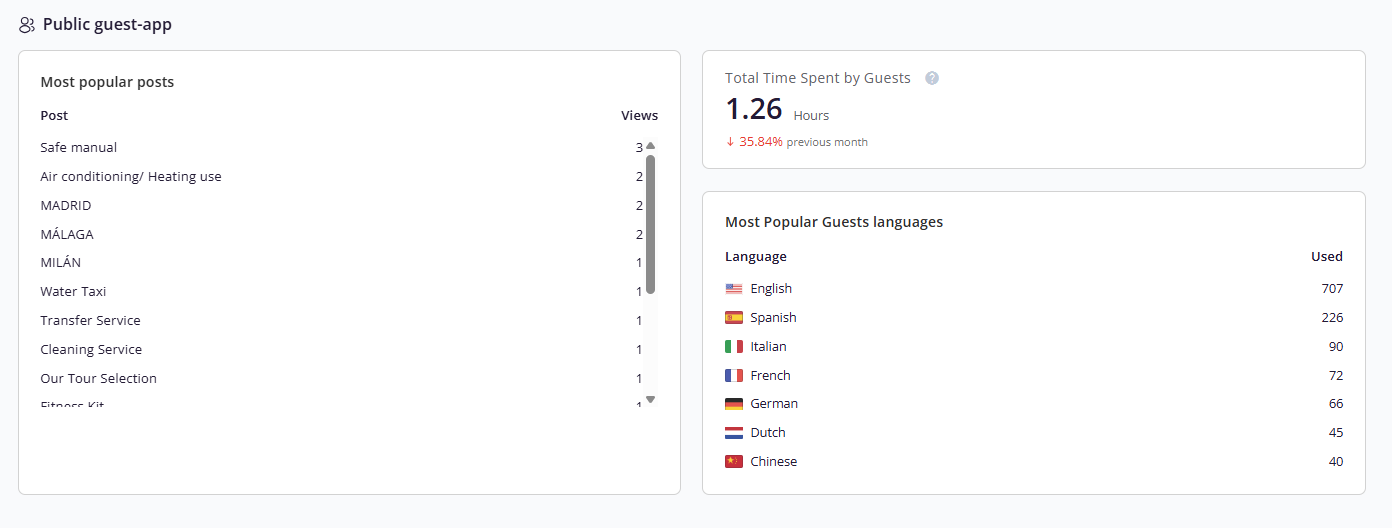Click the Italian flag icon

[734, 347]
